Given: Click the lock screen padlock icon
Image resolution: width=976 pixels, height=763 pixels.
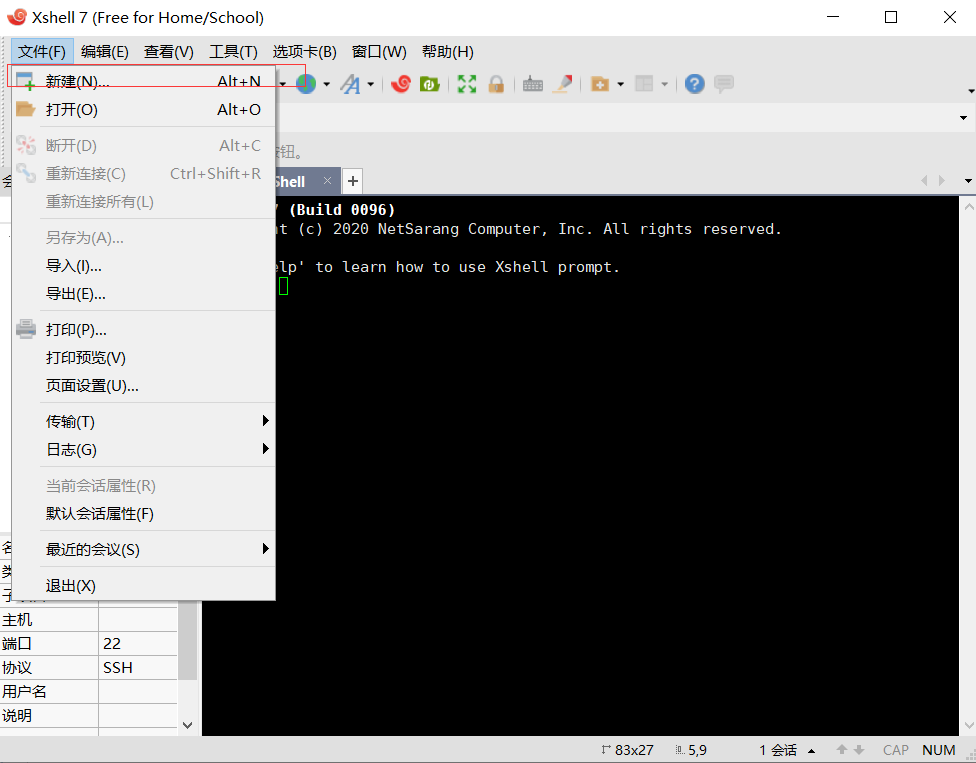Looking at the screenshot, I should [x=496, y=83].
